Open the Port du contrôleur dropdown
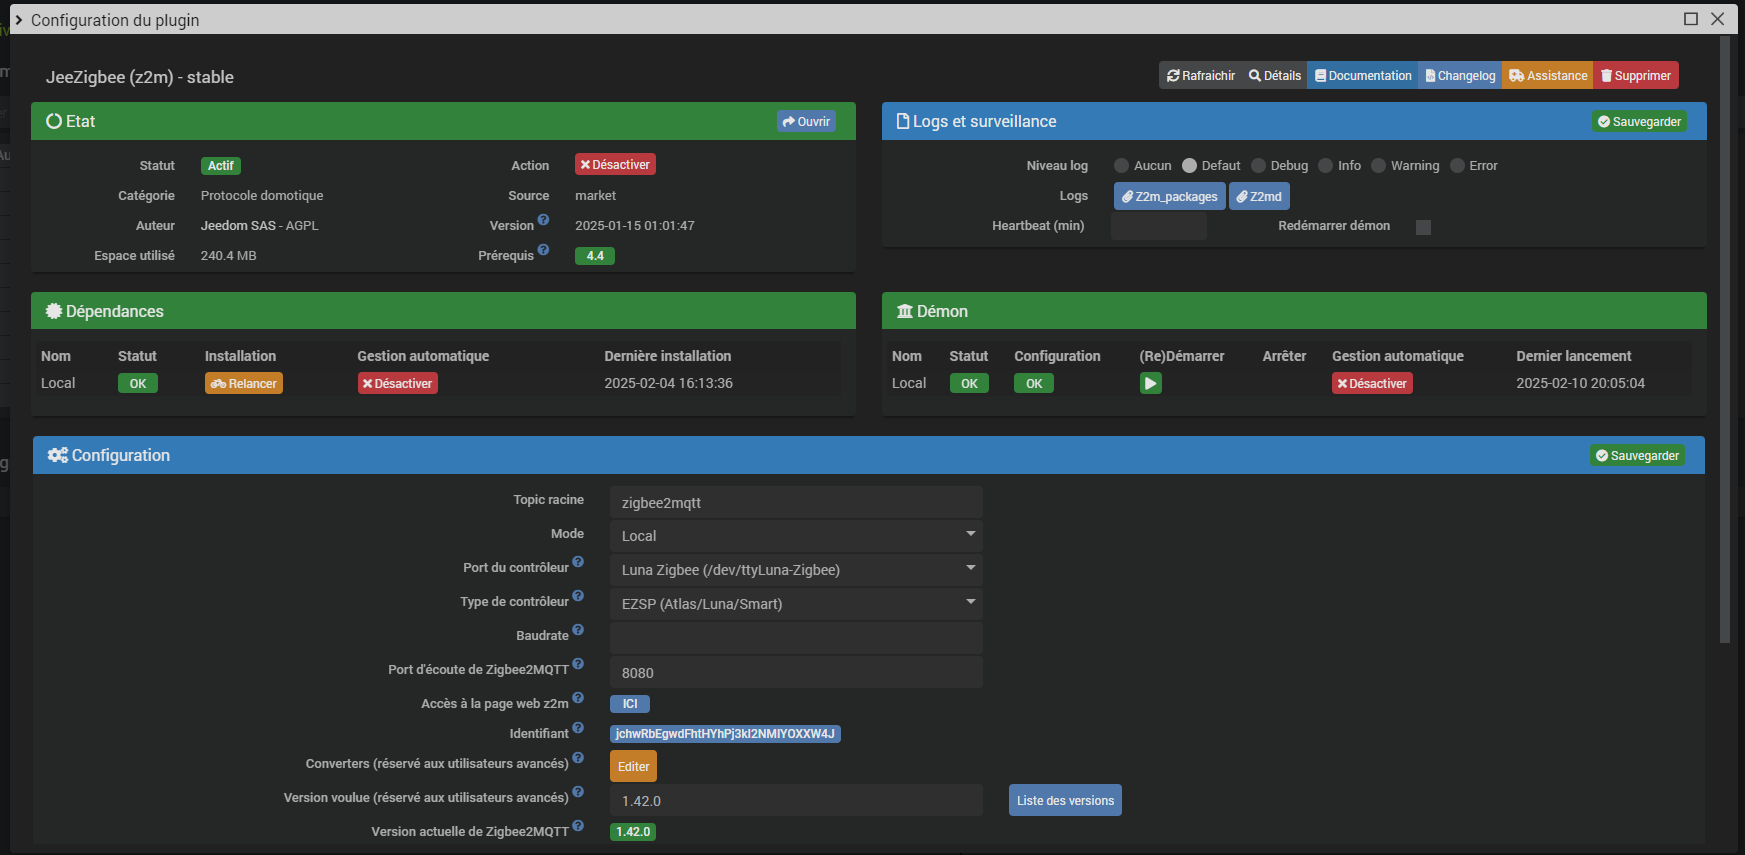The width and height of the screenshot is (1745, 855). point(796,570)
